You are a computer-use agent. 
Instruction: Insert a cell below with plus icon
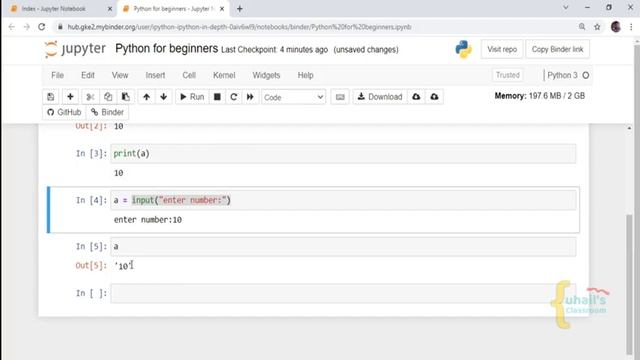(70, 97)
